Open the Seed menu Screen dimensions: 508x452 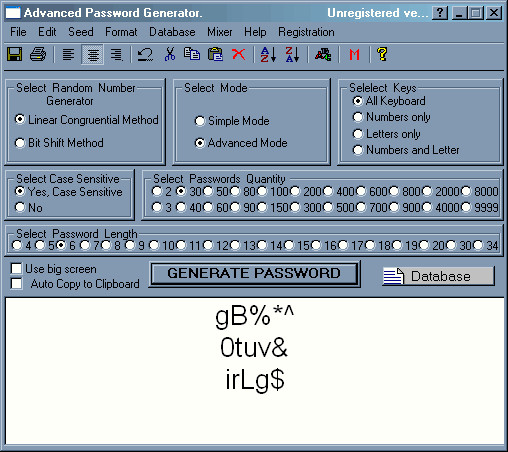point(81,32)
